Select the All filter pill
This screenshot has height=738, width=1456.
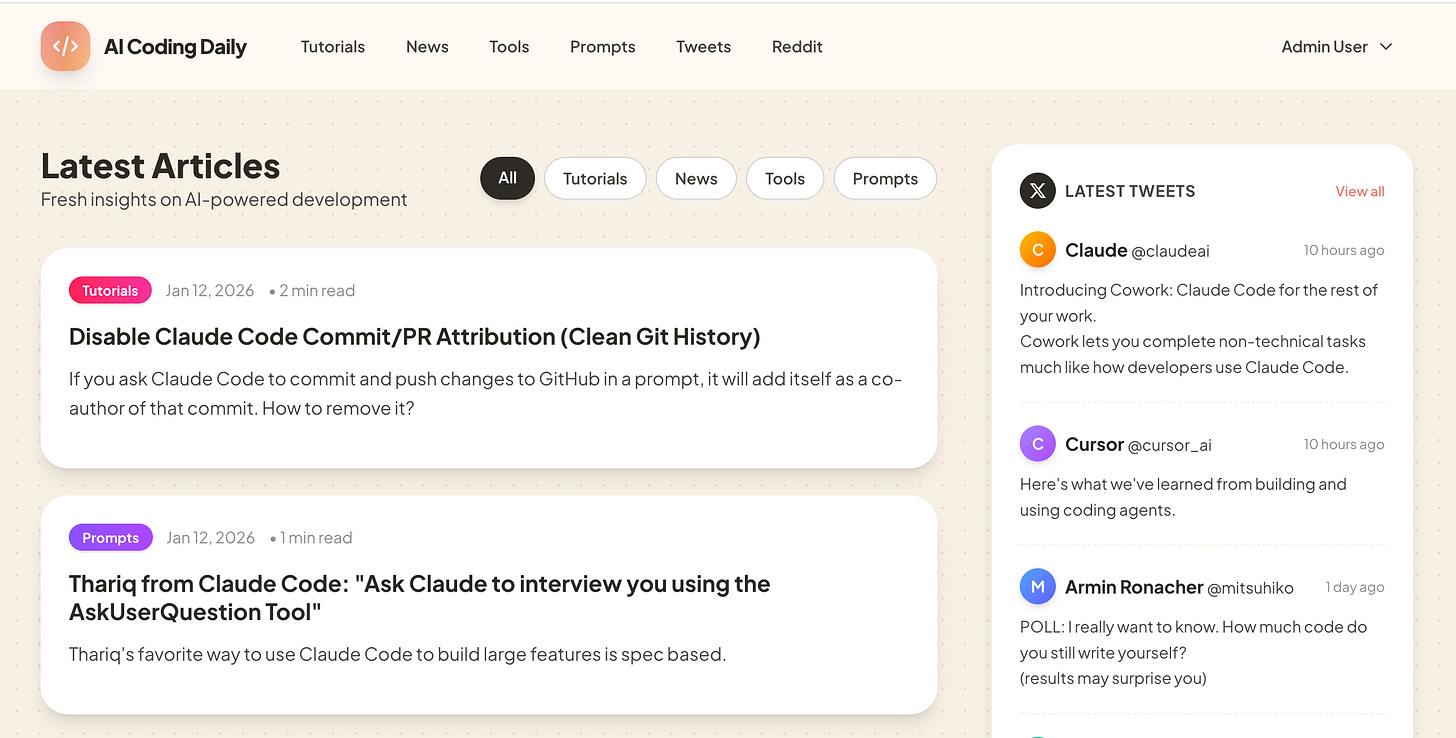point(508,178)
